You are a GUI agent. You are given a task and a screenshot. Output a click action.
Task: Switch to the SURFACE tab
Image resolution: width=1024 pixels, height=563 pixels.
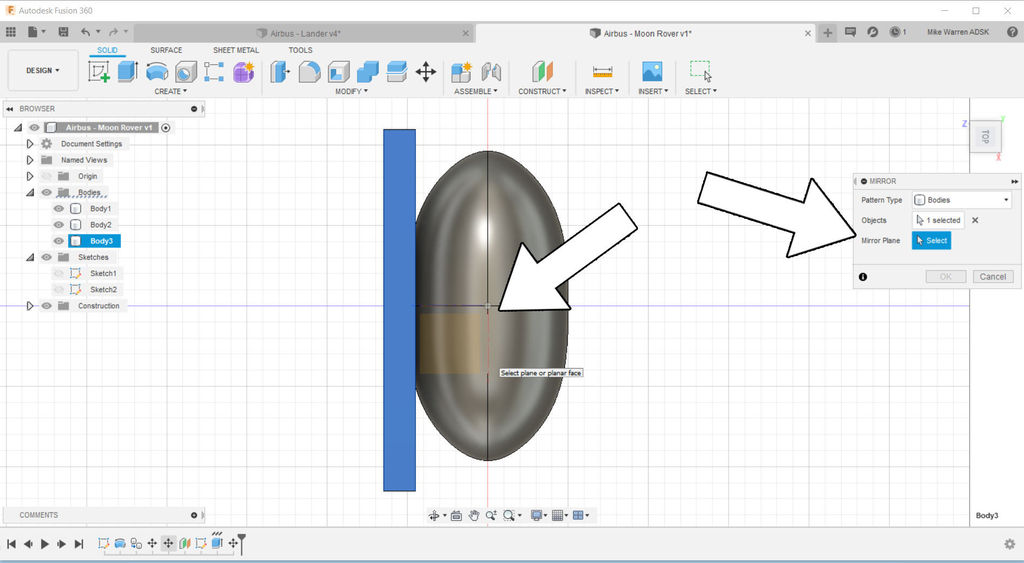pyautogui.click(x=167, y=50)
